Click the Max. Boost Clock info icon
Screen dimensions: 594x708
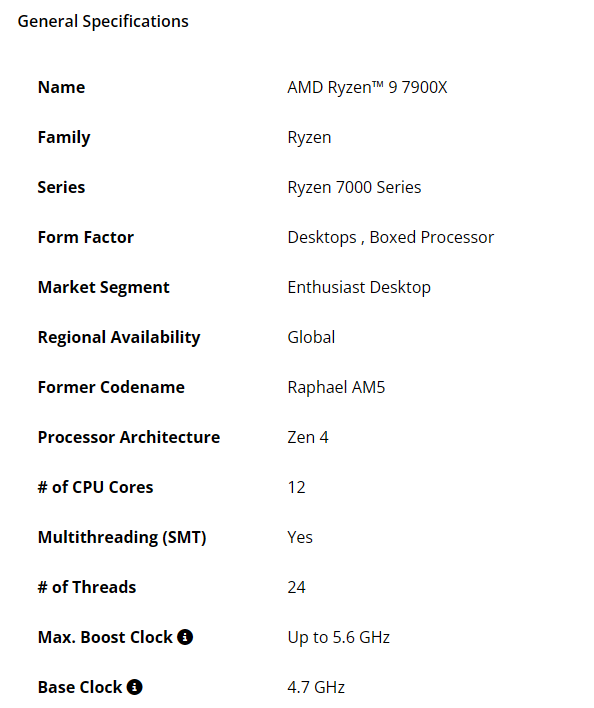[x=185, y=637]
